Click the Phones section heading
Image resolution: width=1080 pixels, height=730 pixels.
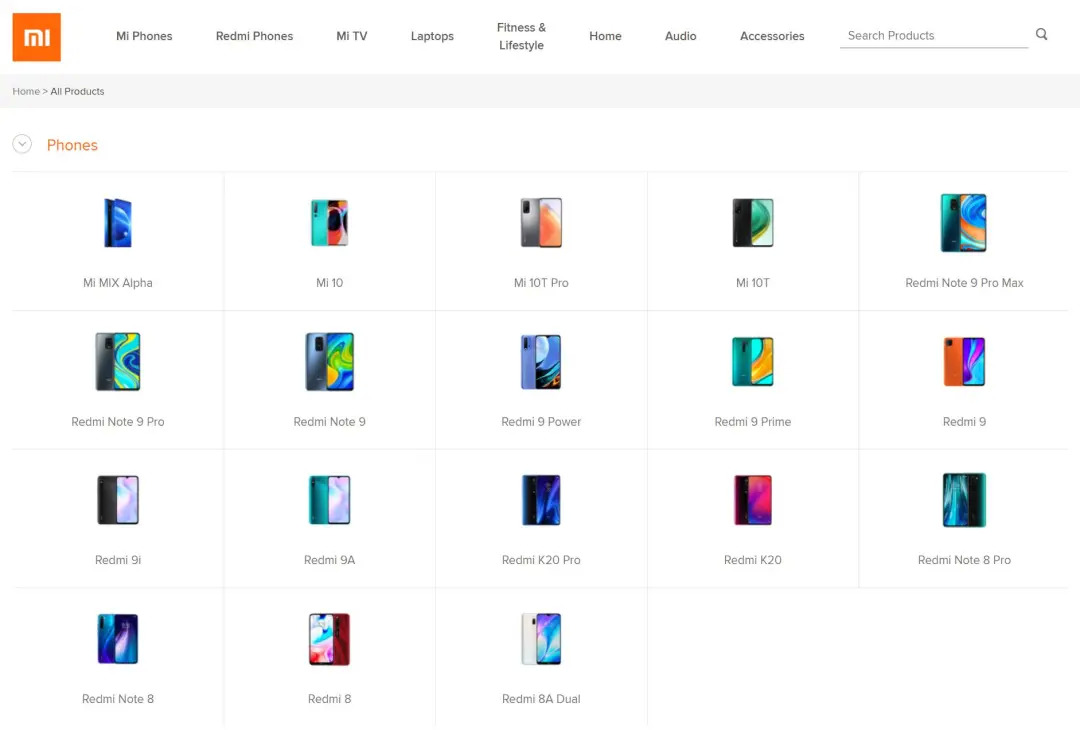tap(72, 145)
